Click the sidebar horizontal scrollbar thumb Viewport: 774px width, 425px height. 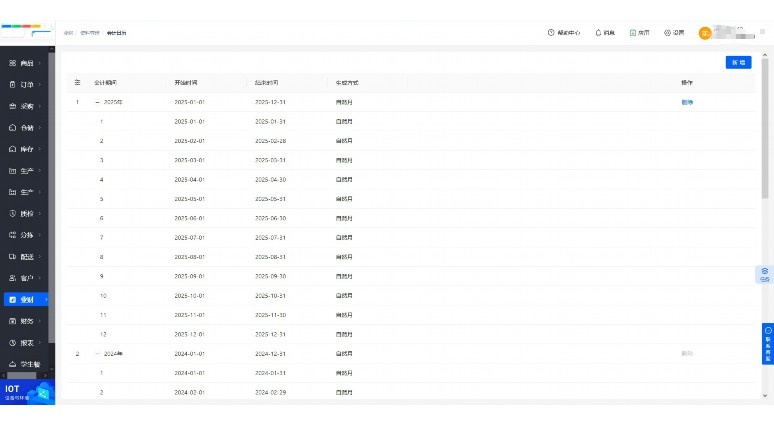click(21, 376)
